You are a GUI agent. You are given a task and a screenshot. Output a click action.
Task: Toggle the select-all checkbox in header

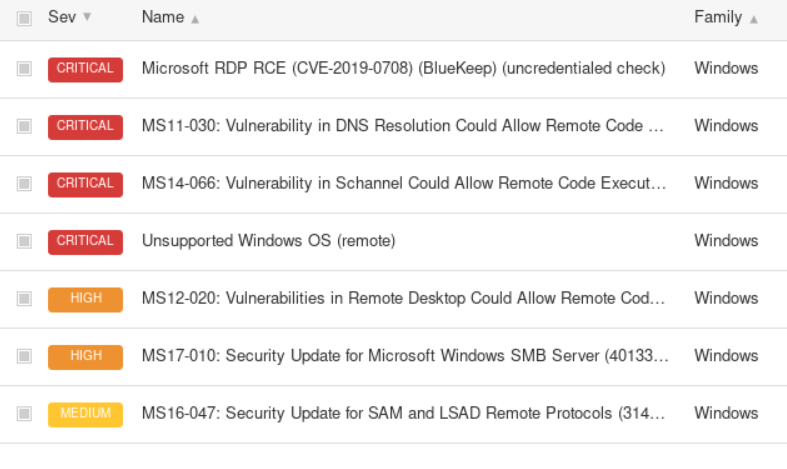point(25,18)
